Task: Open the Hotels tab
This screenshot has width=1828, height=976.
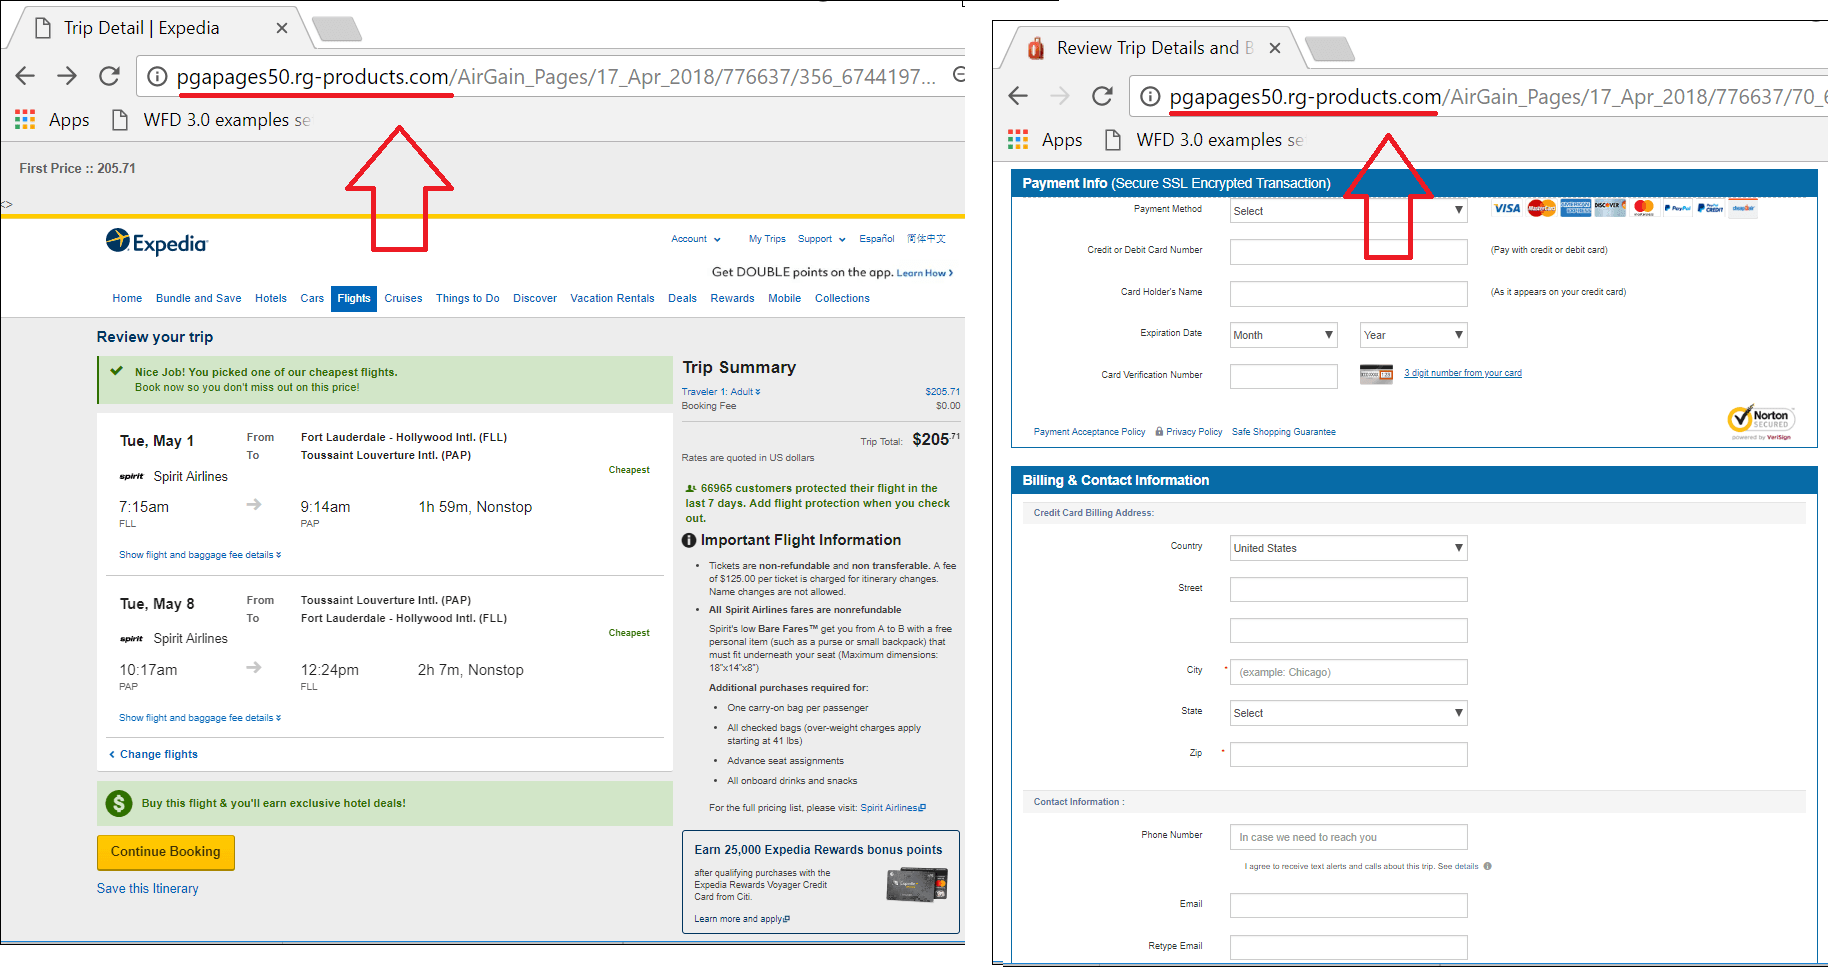Action: pyautogui.click(x=271, y=298)
